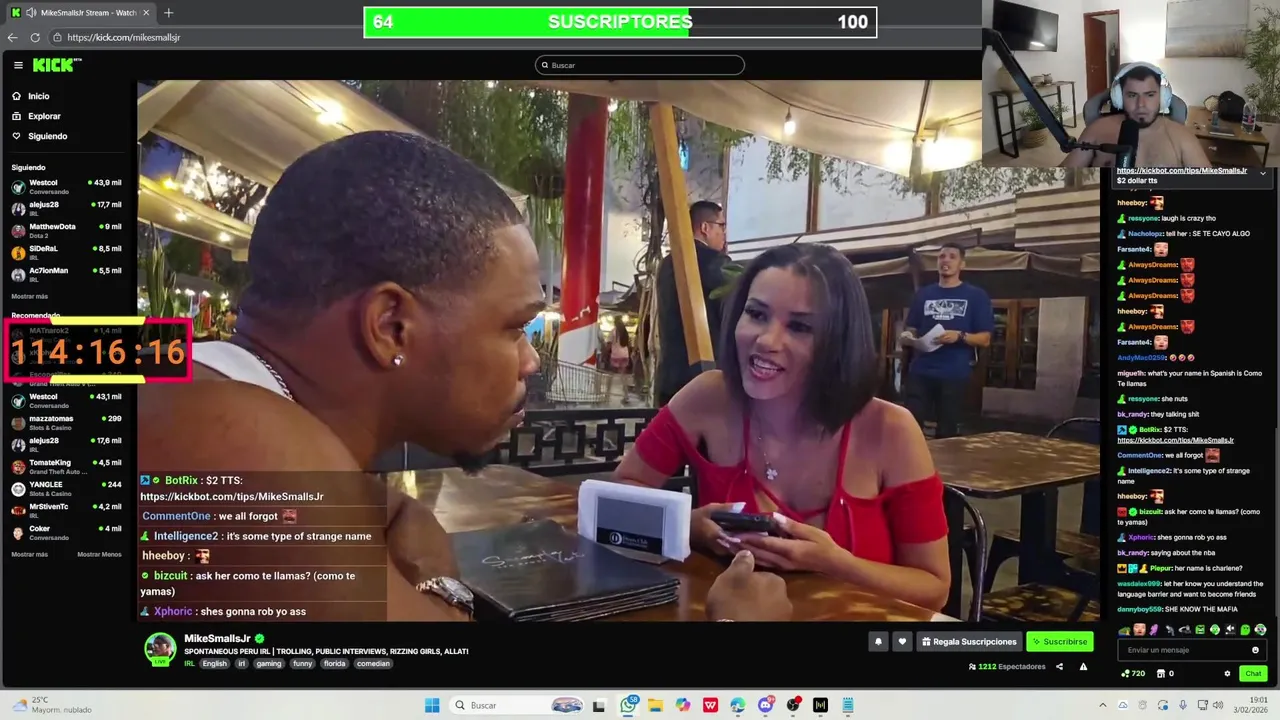Click the green Suscribirse button
The height and width of the screenshot is (720, 1280).
pos(1059,642)
